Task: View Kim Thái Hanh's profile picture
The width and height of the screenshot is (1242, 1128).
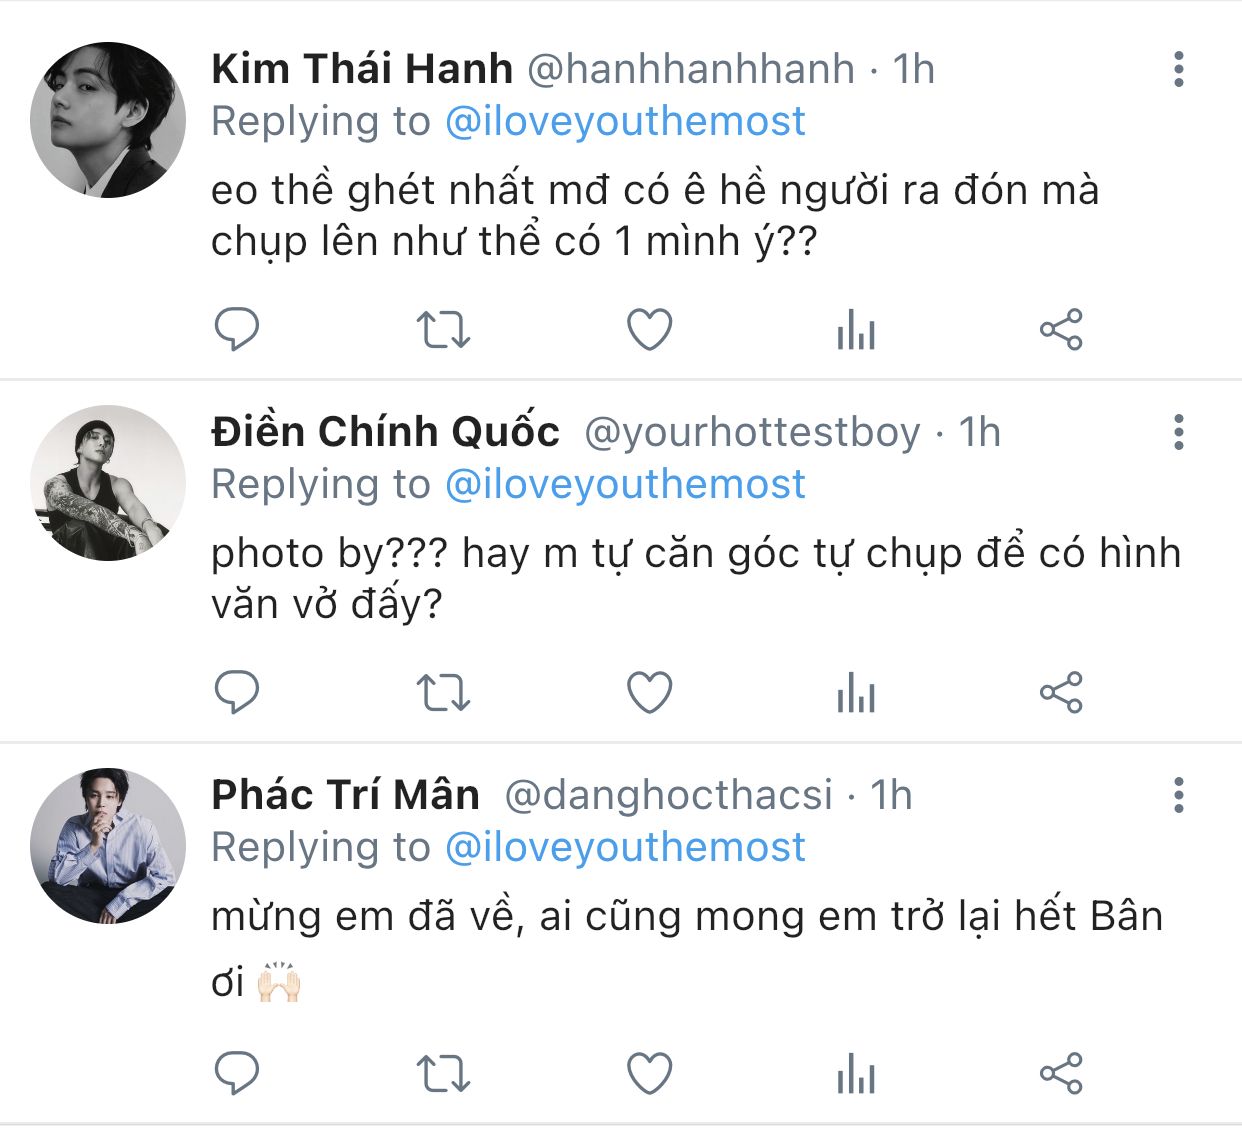Action: [108, 120]
